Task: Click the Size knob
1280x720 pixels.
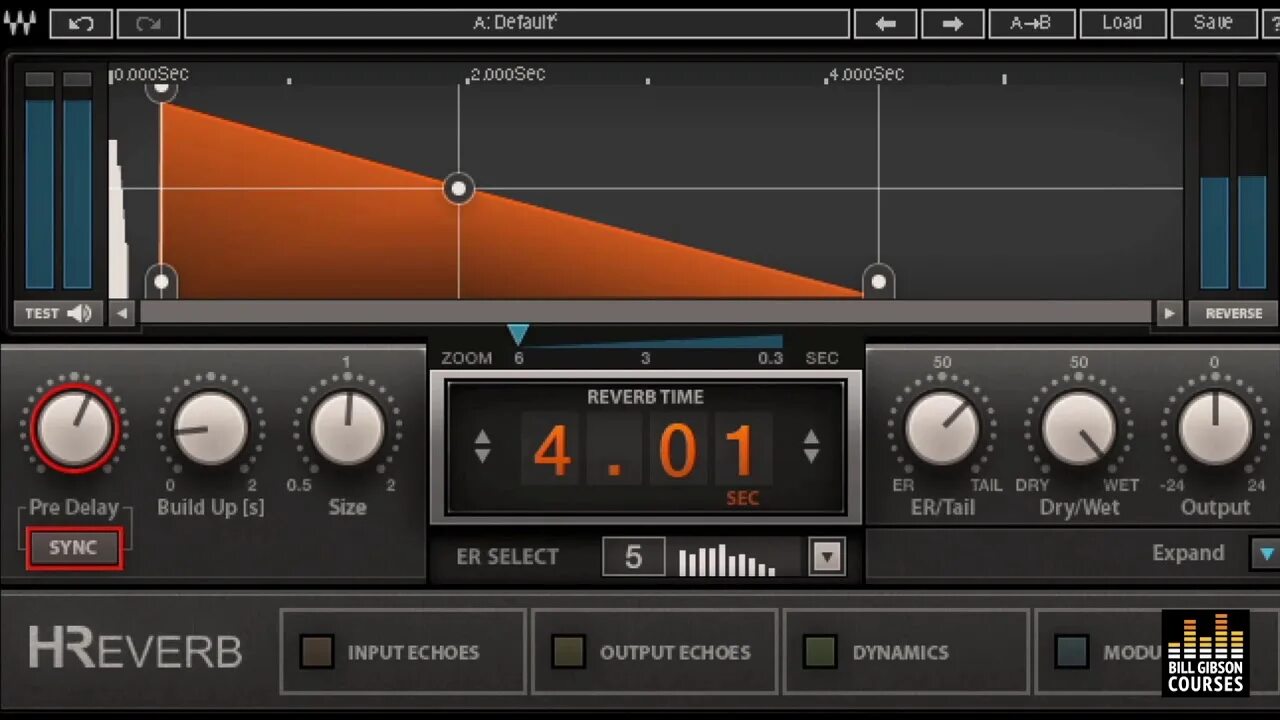Action: click(x=348, y=428)
